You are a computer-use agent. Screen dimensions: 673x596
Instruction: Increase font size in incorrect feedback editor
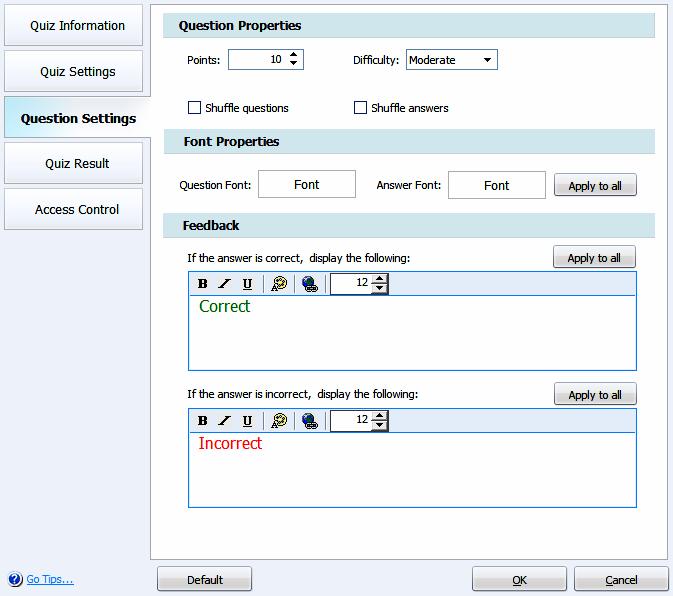[379, 416]
